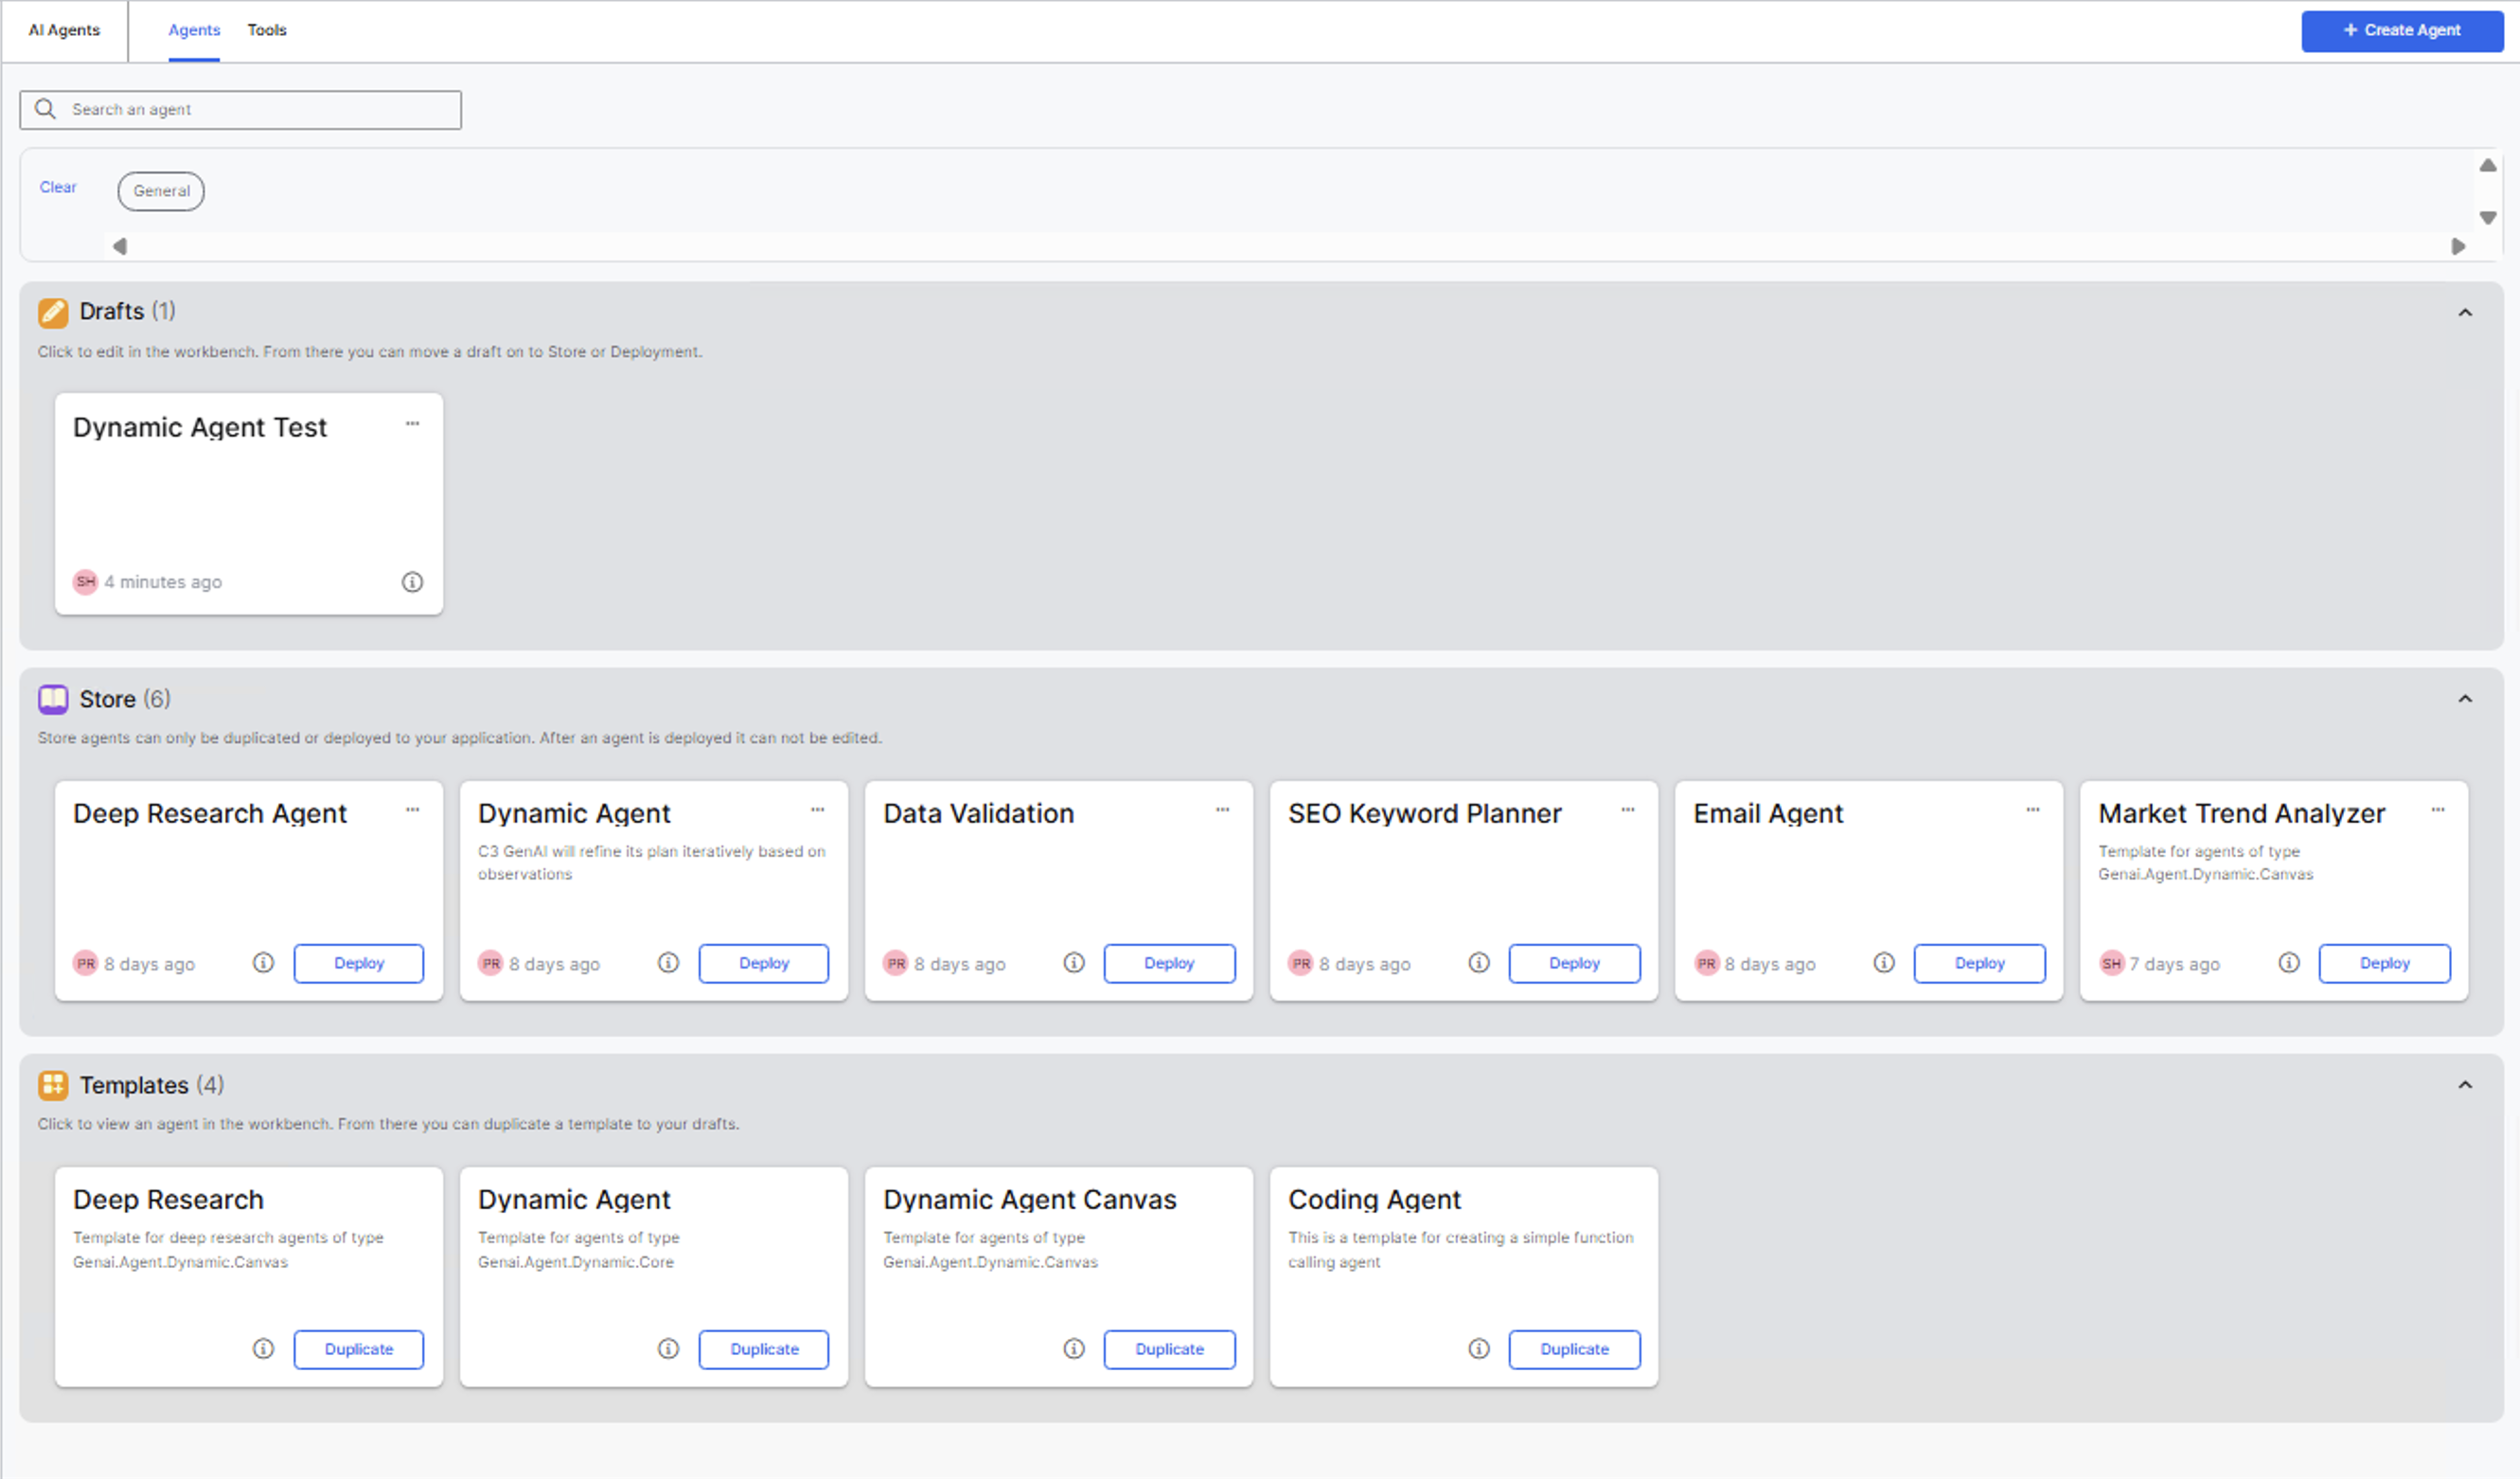
Task: Focus the Search an agent field
Action: tap(240, 110)
